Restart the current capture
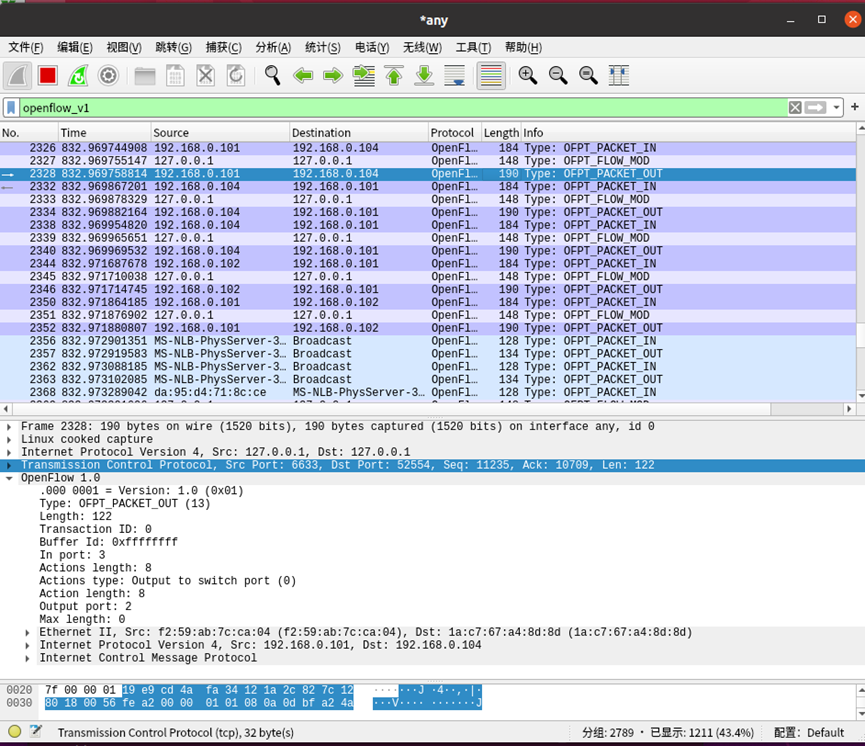 tap(77, 75)
